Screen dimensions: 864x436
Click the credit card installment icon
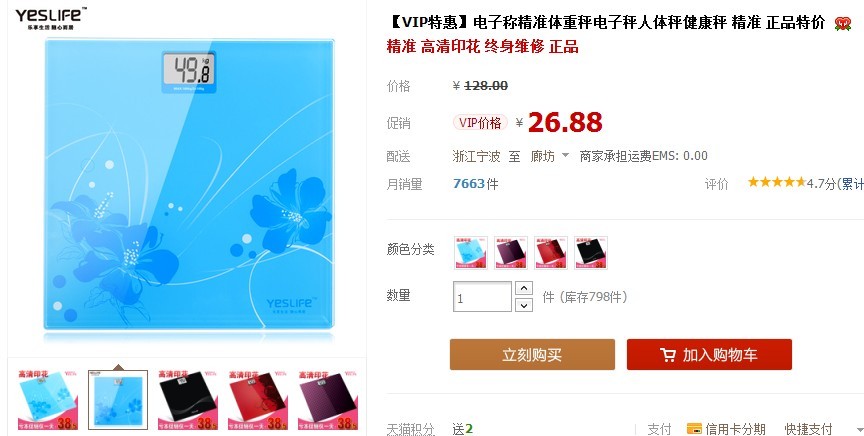694,428
